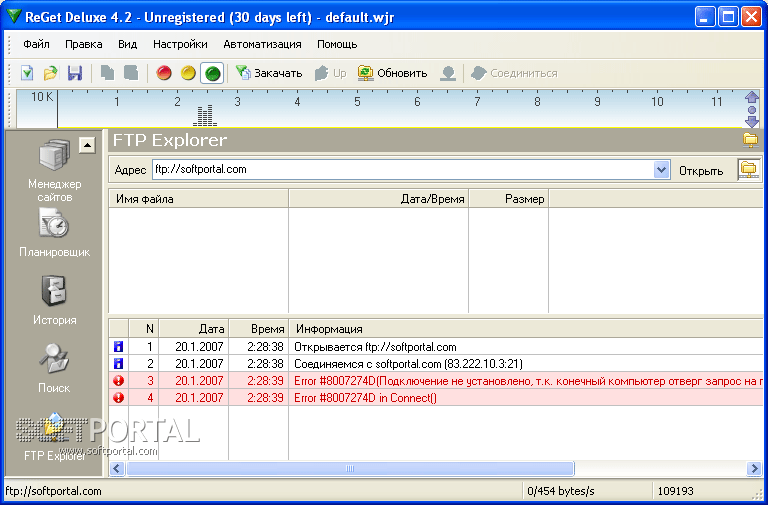Save the list with the floppy disk icon
Screen dimensions: 768x505
click(x=75, y=73)
